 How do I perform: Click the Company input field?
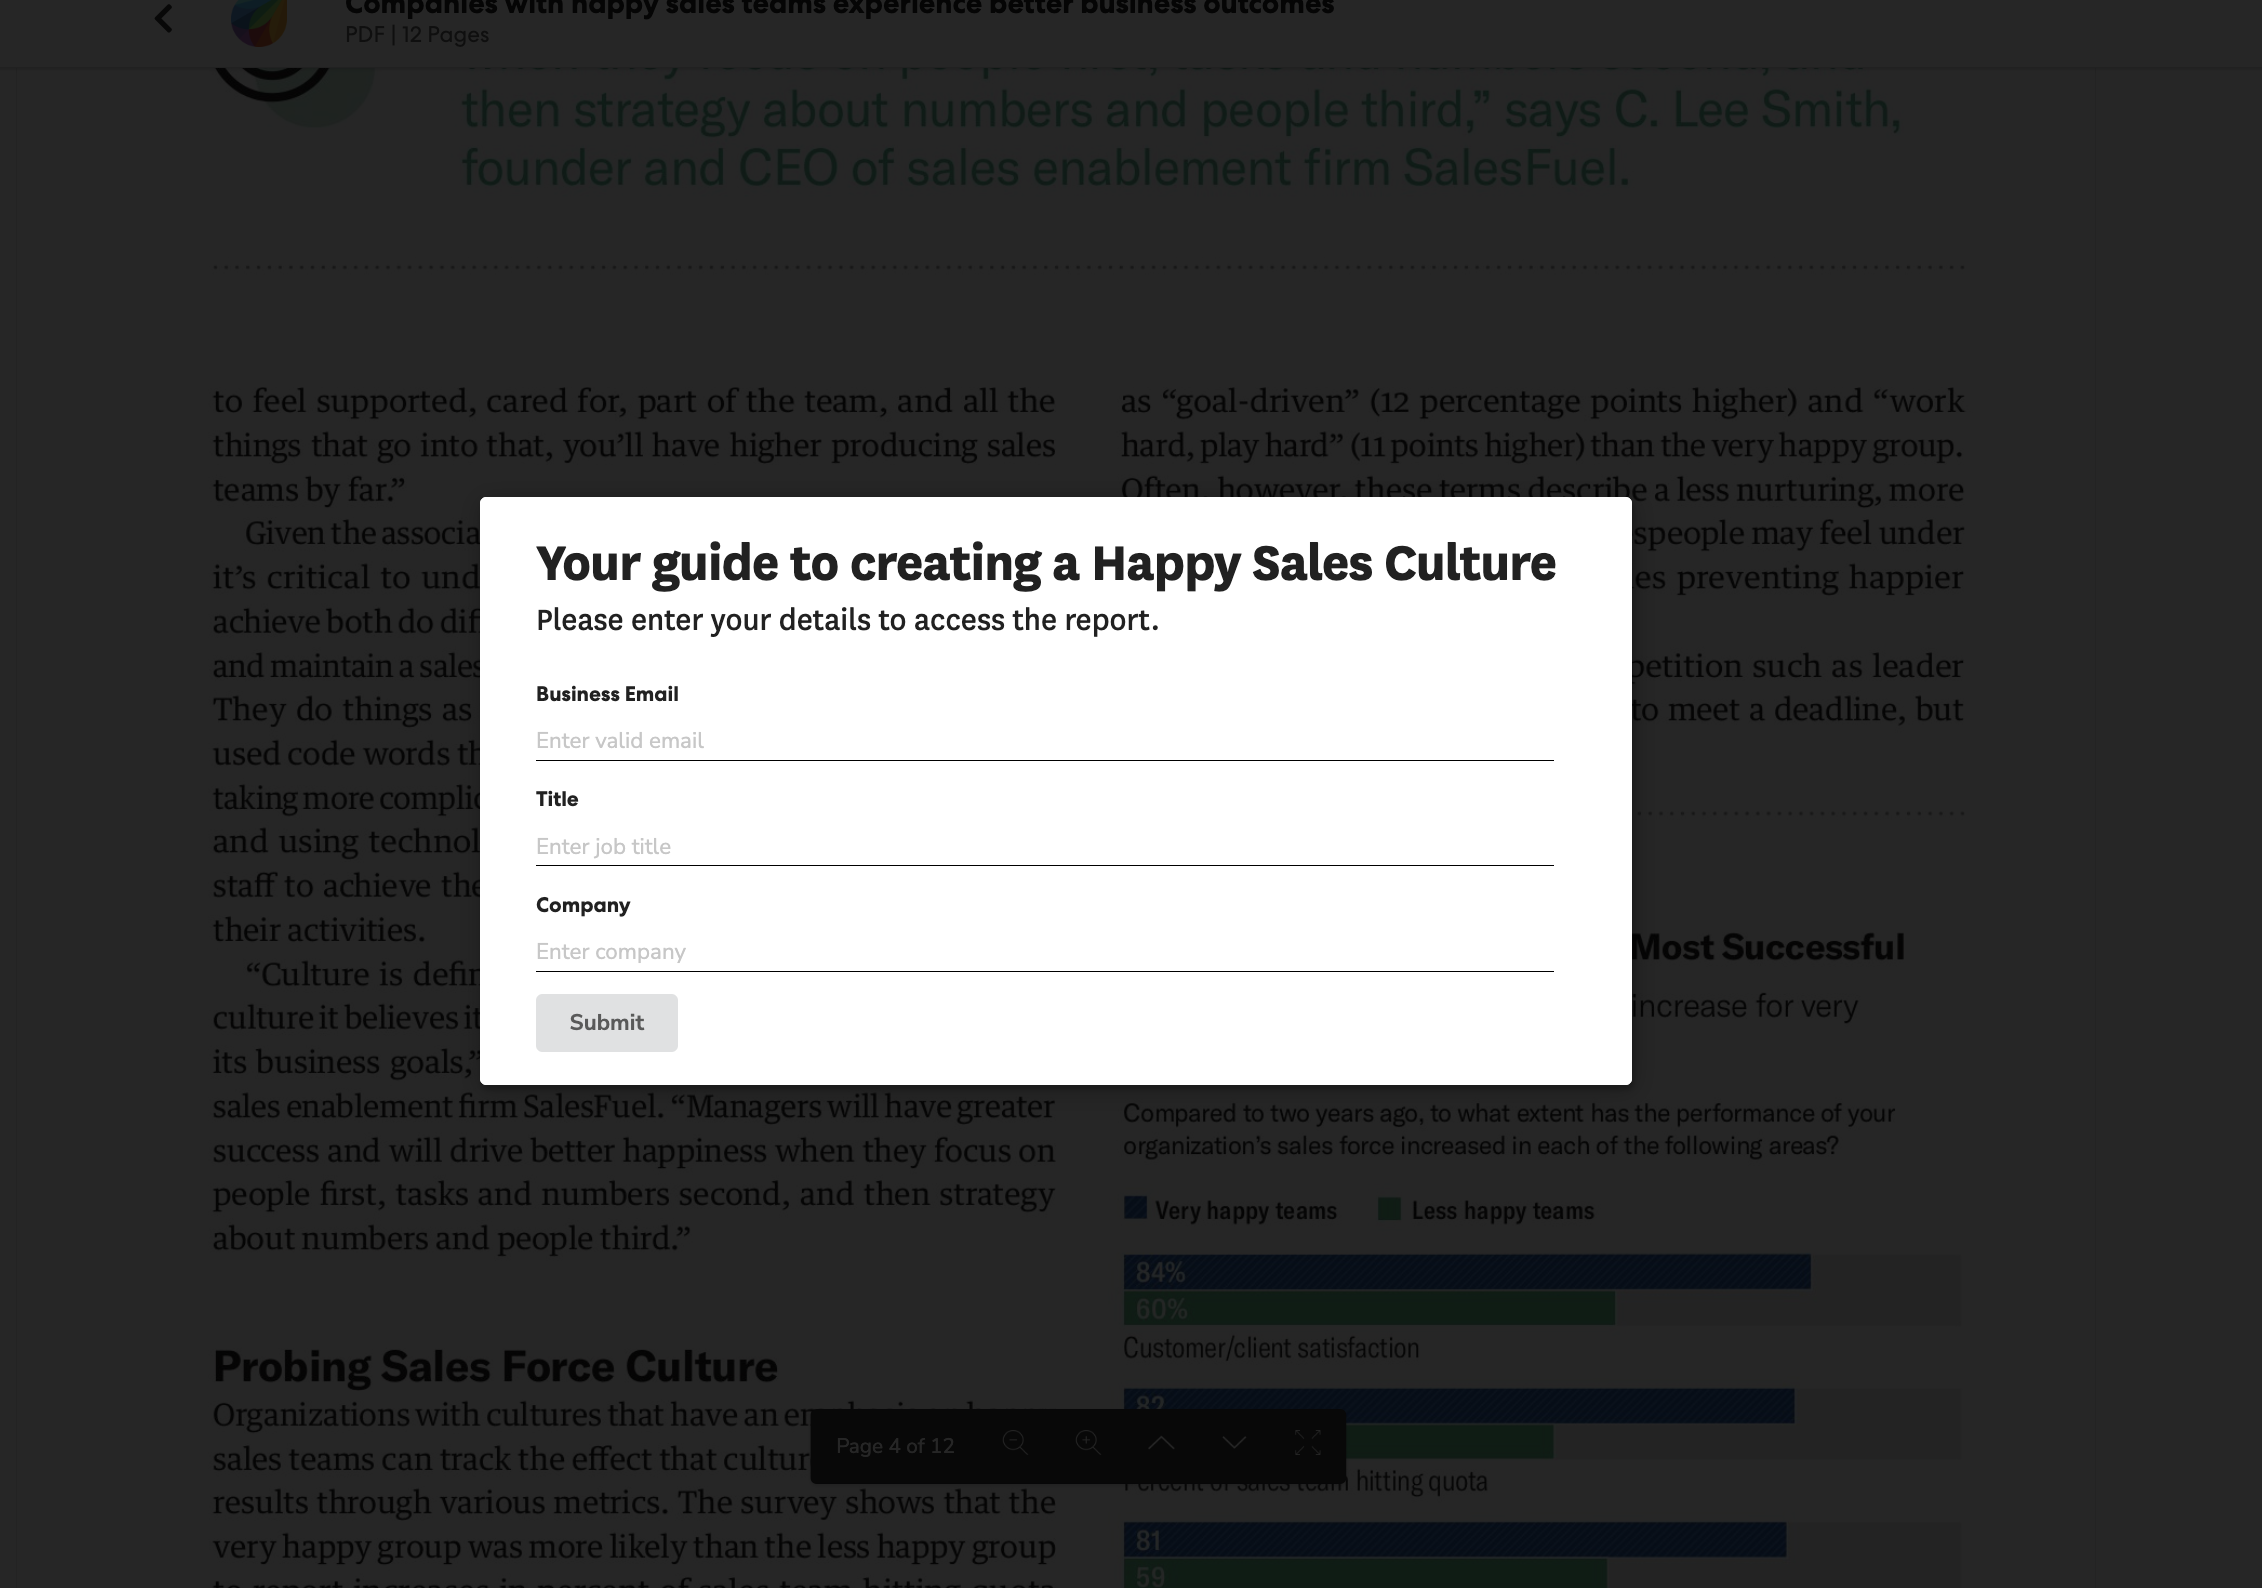pyautogui.click(x=1044, y=952)
